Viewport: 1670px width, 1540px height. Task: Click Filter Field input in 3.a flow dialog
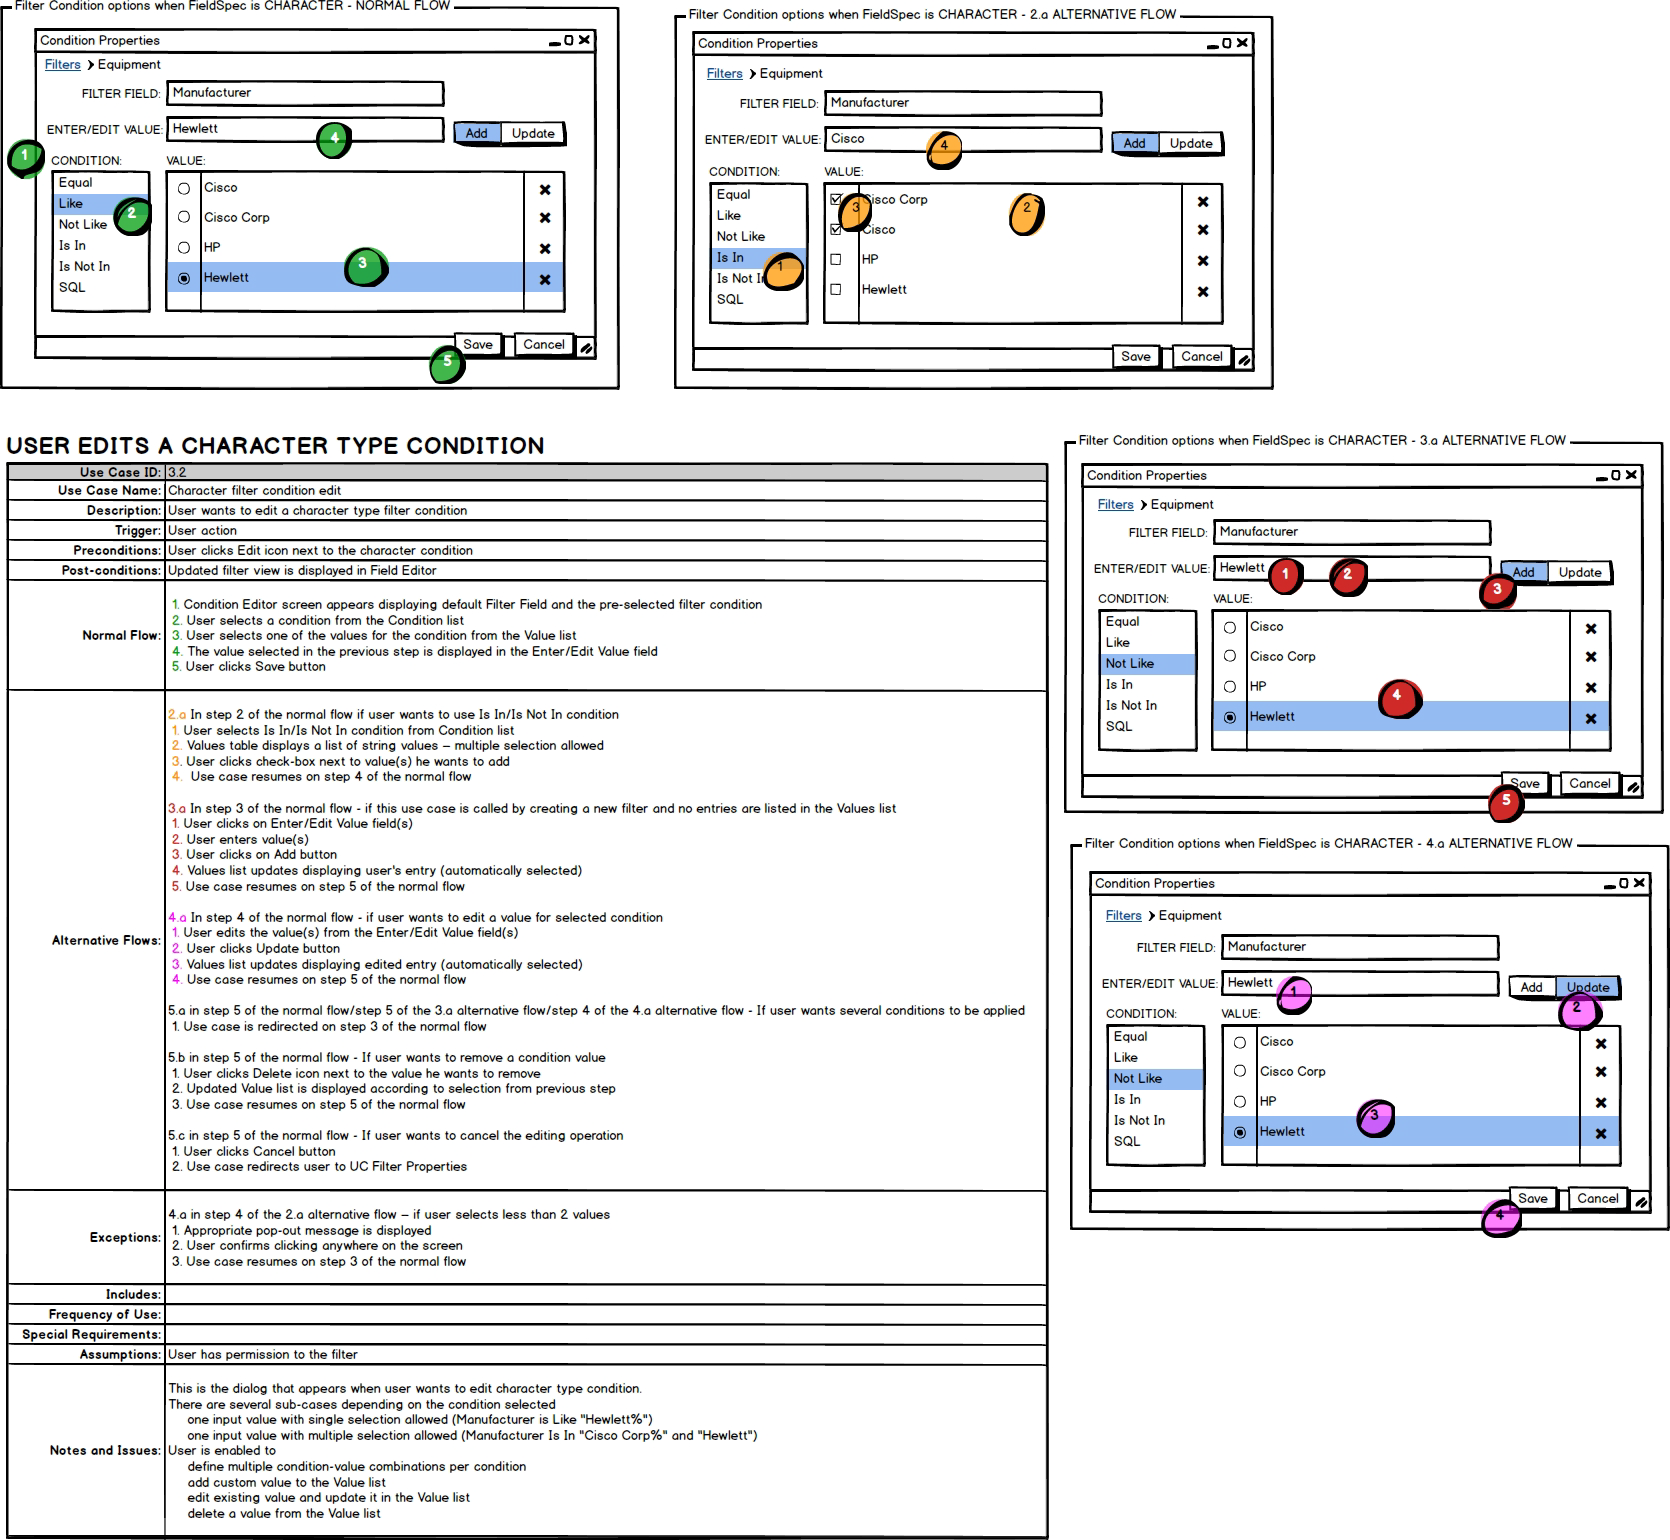click(x=1352, y=533)
